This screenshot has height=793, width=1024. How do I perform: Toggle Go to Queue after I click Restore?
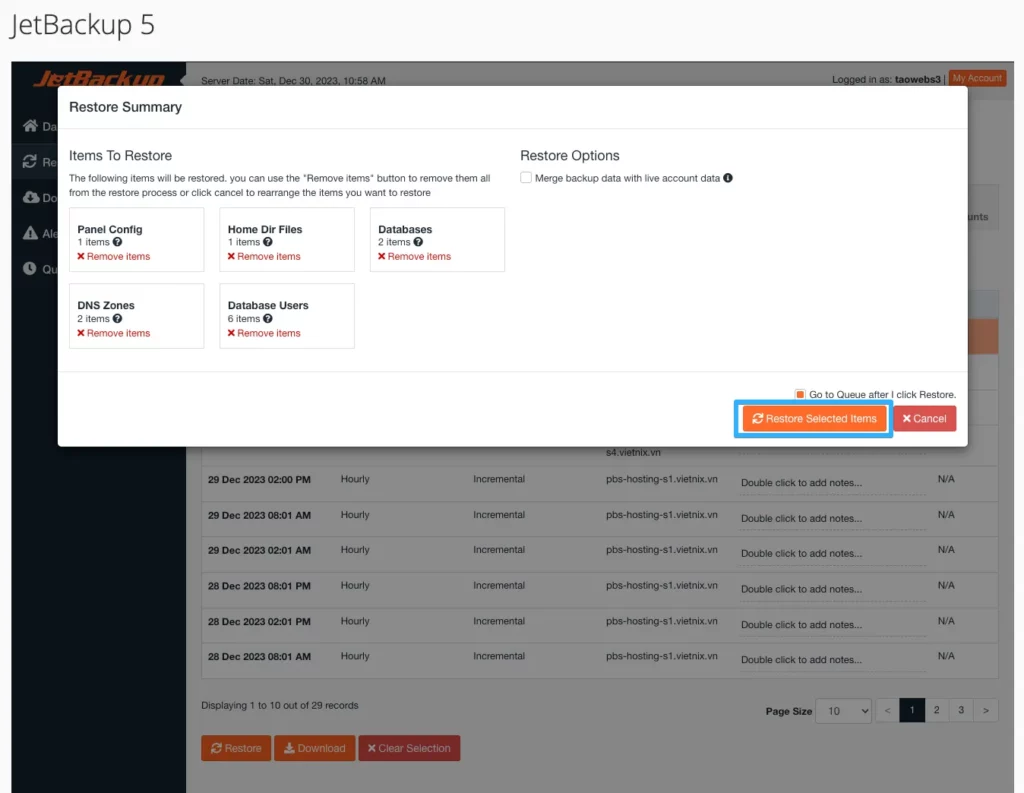click(800, 395)
